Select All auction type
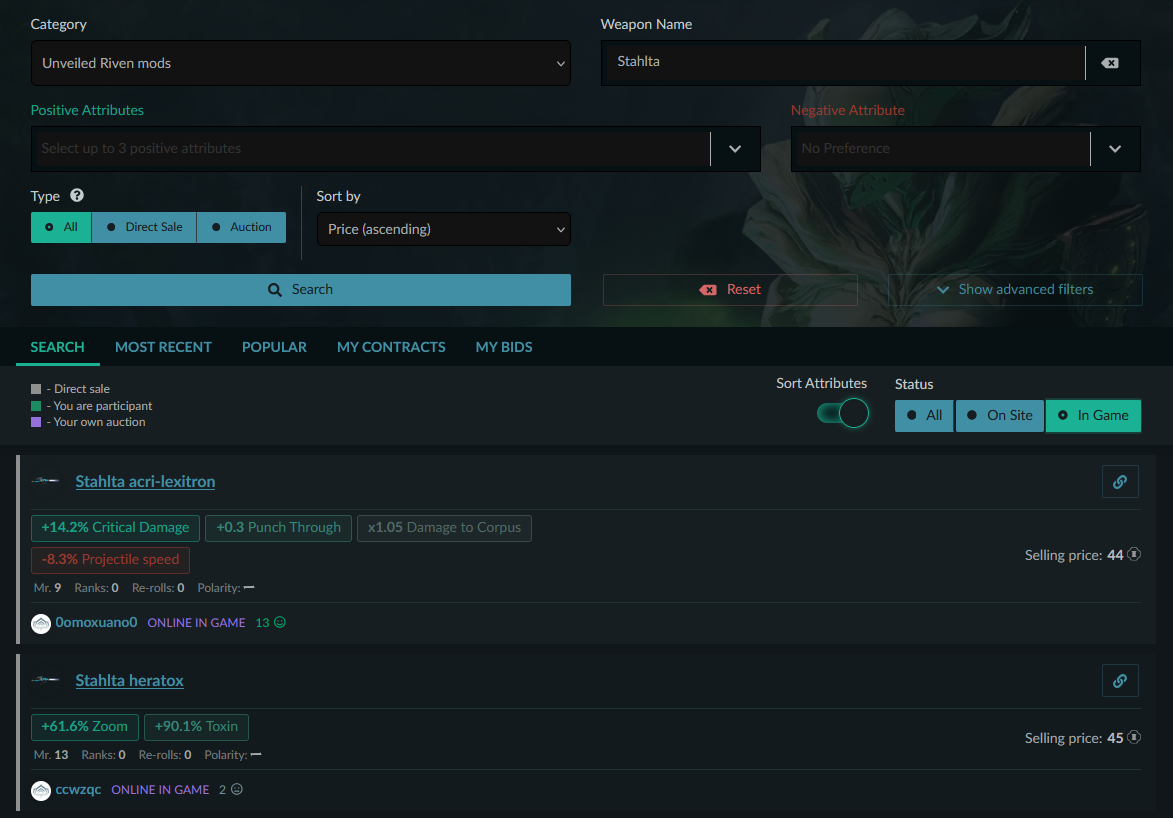The image size is (1173, 818). pyautogui.click(x=61, y=228)
